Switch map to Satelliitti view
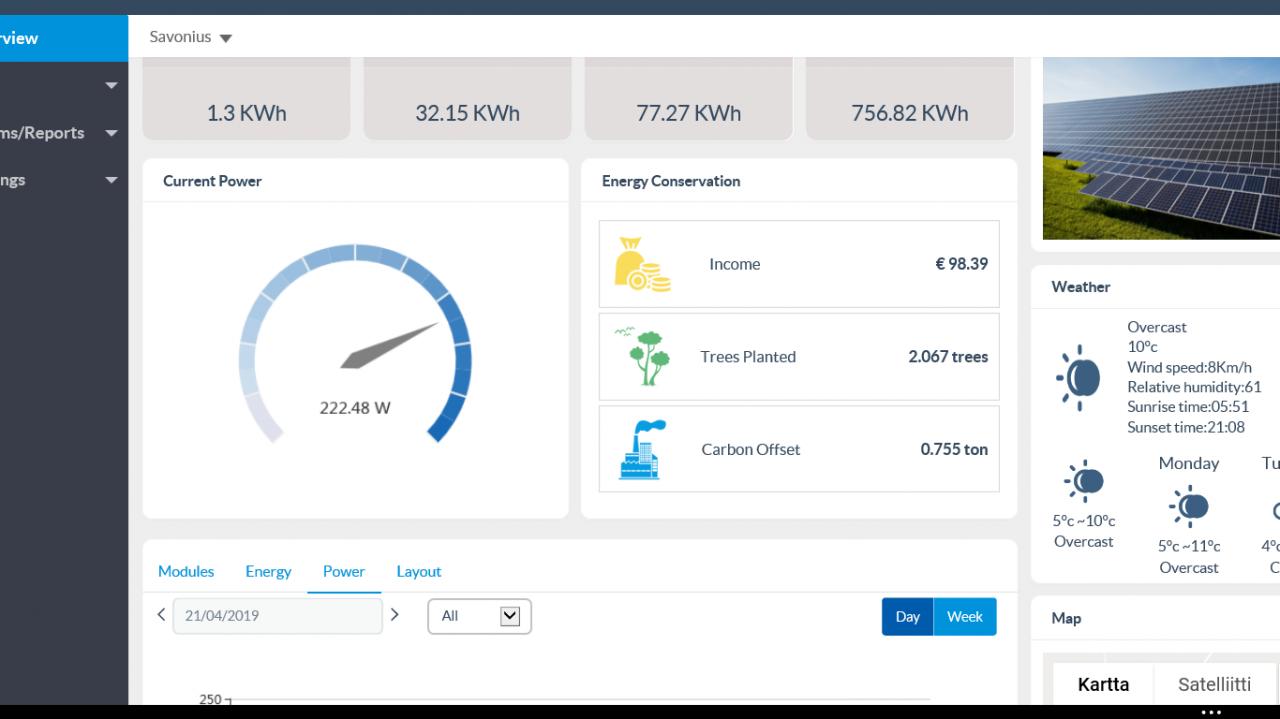This screenshot has height=719, width=1280. point(1214,685)
